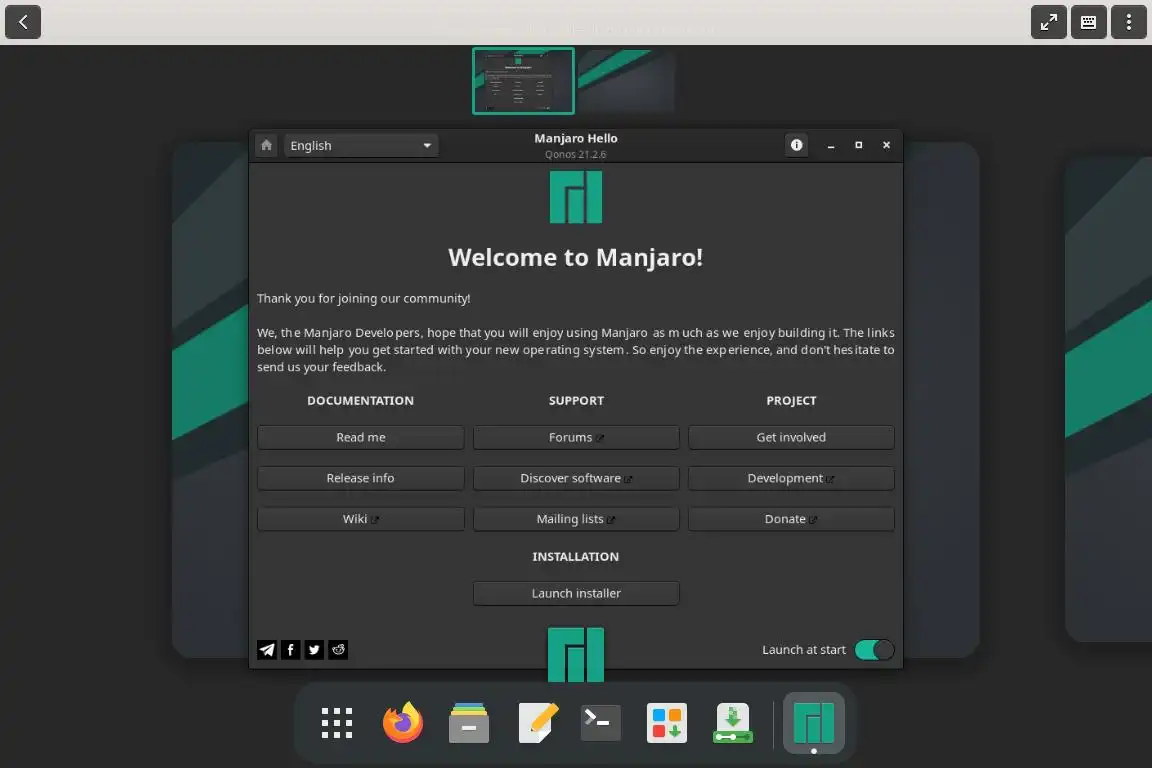Open the Telegram social icon
1152x768 pixels.
pos(267,650)
